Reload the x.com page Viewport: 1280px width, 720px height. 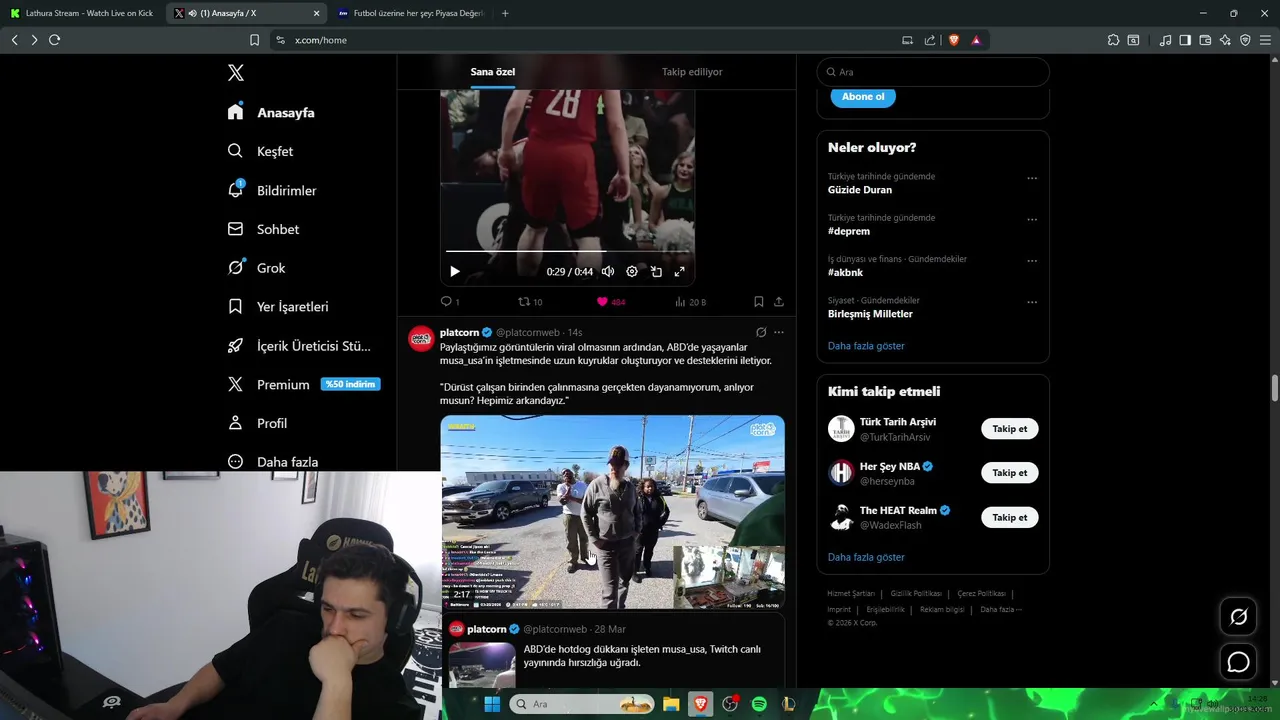tap(54, 40)
